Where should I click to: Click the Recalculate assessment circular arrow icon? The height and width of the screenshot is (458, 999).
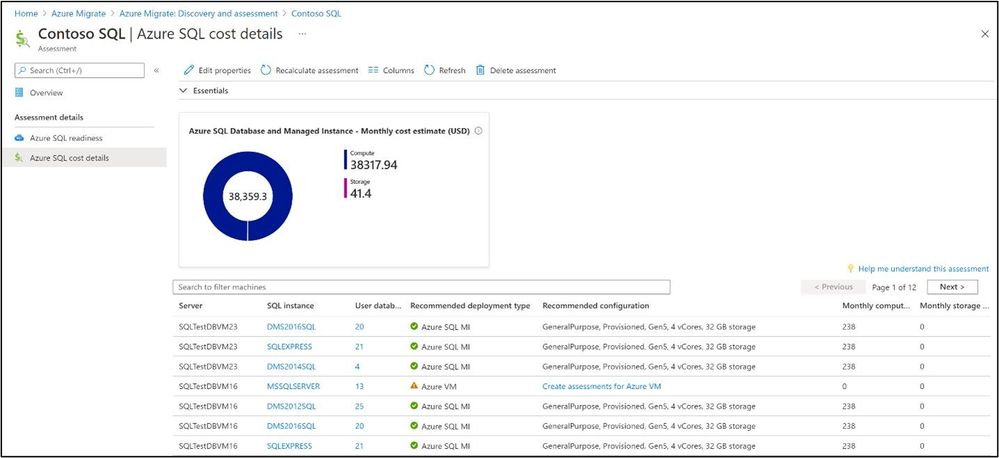266,70
